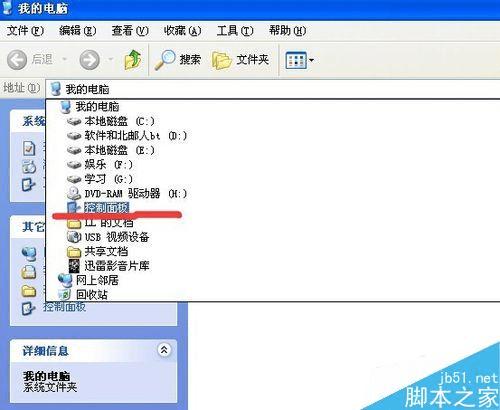Select Local Disk (C:) in address list
Image resolution: width=500 pixels, height=410 pixels.
tap(111, 121)
